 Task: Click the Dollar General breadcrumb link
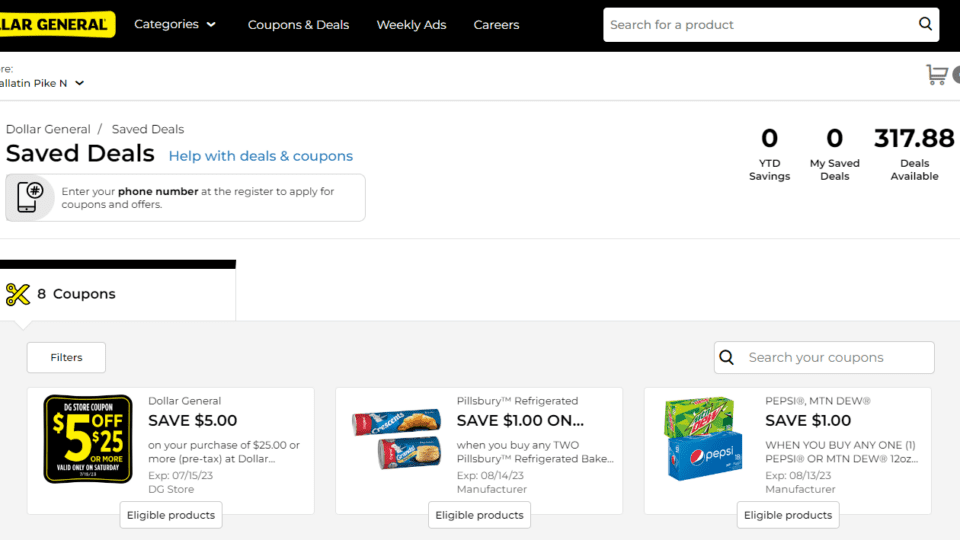(x=48, y=129)
